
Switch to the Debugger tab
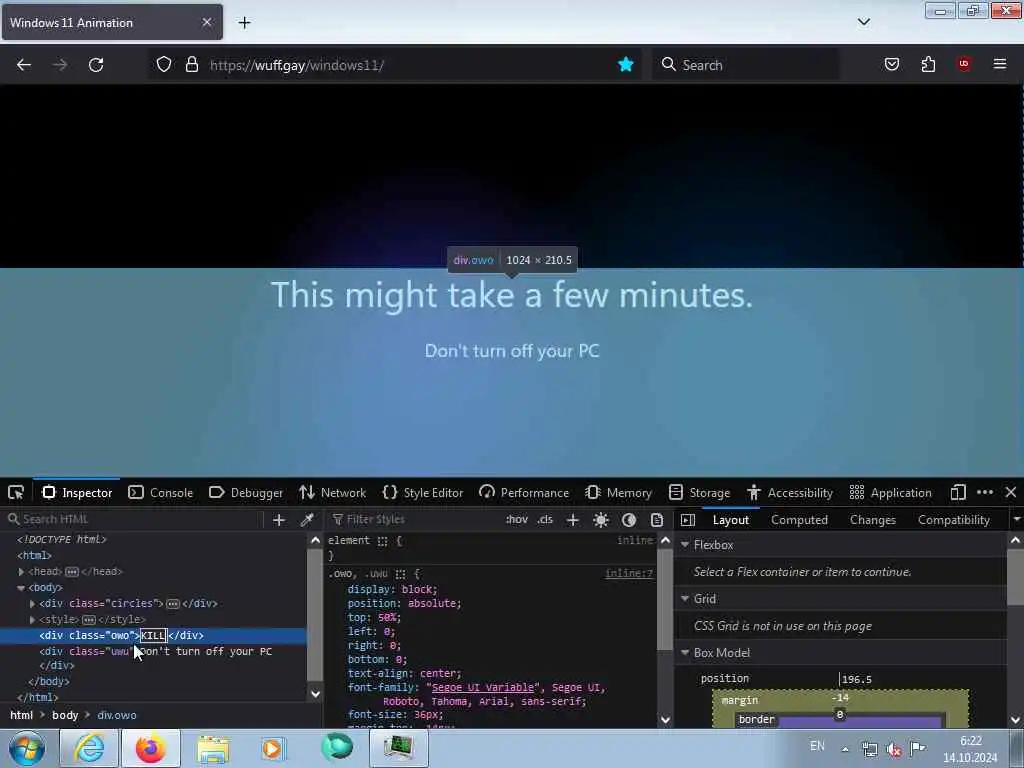coord(246,492)
